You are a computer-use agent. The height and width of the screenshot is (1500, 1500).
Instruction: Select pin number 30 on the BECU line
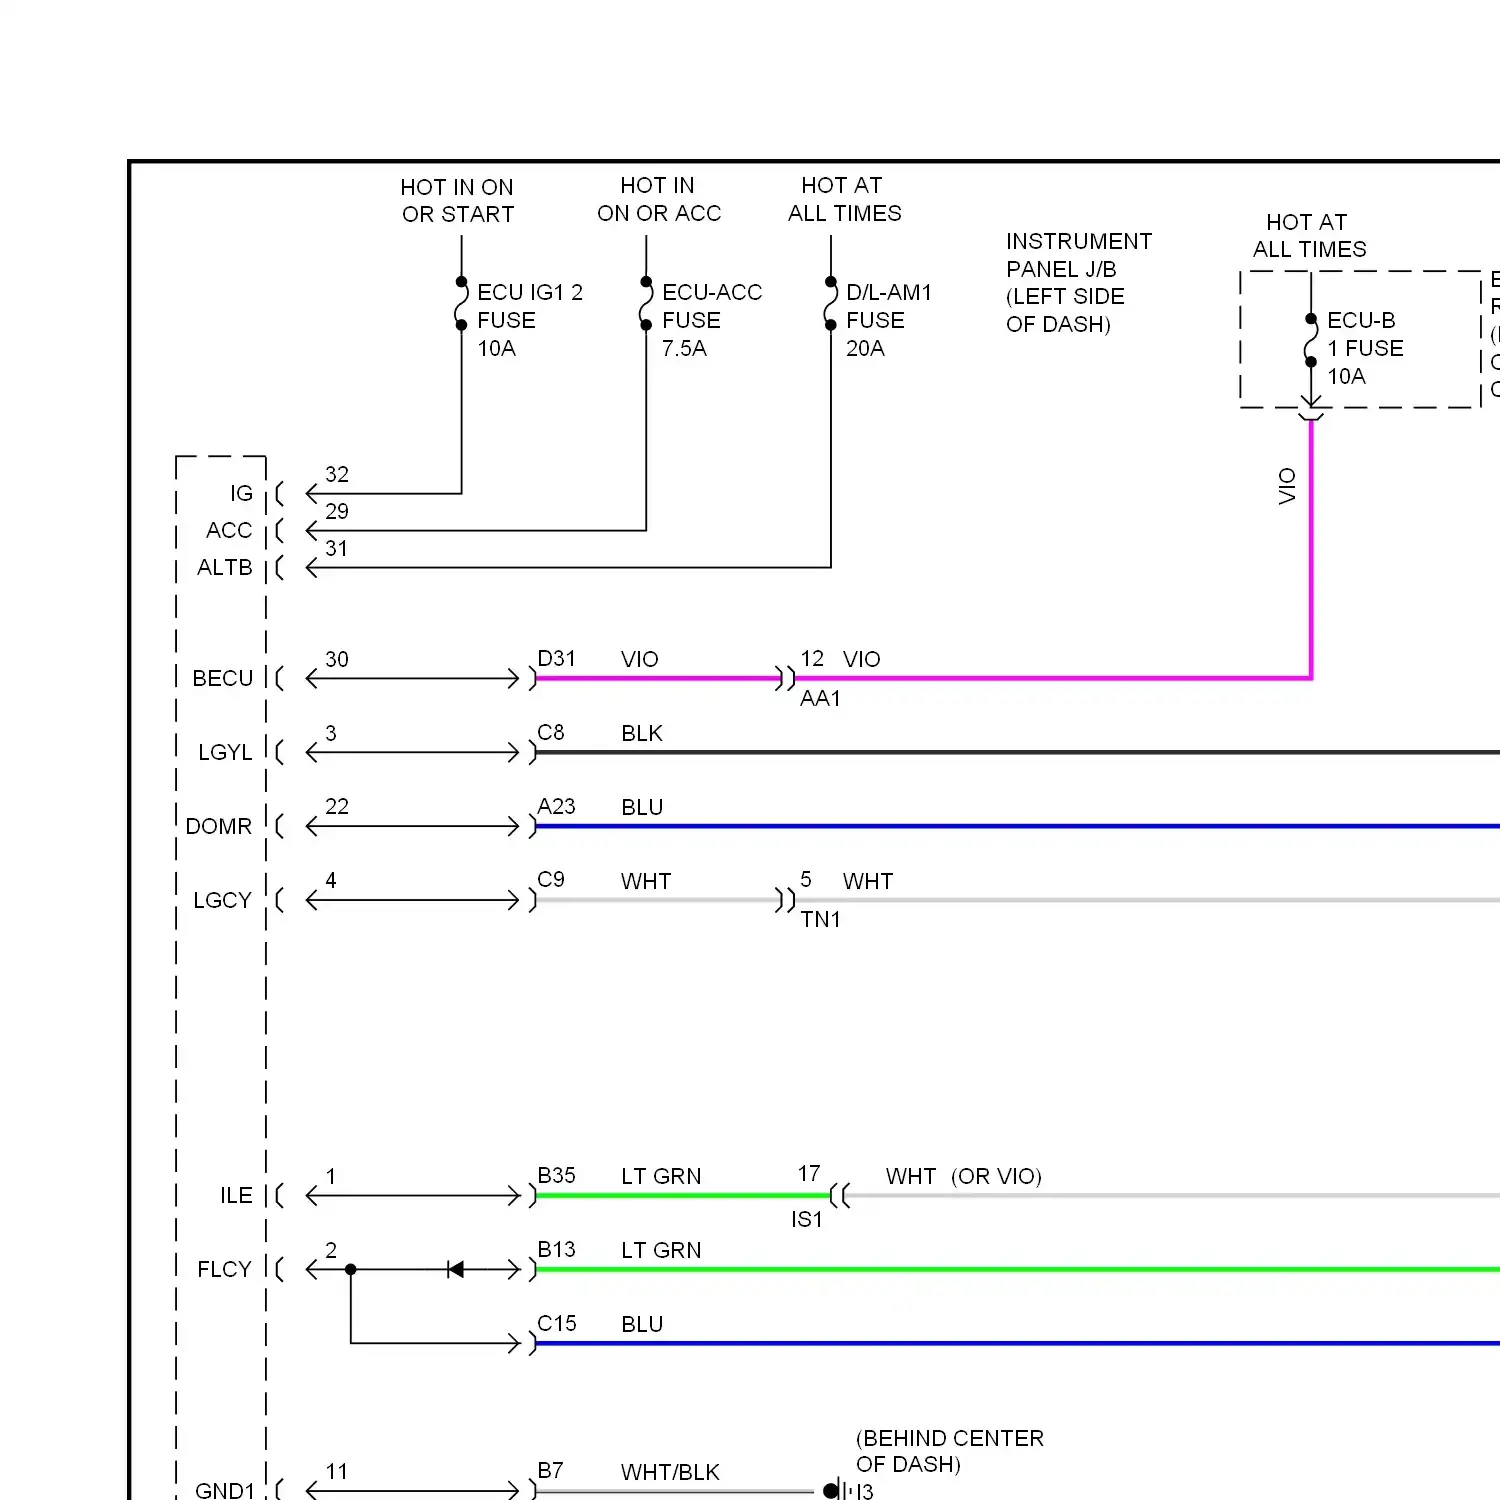pyautogui.click(x=337, y=659)
